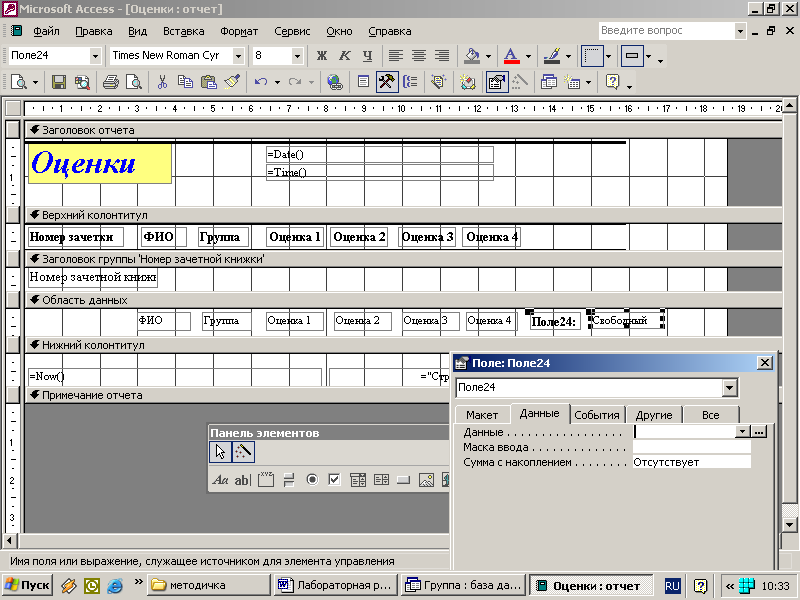Switch to the Лабораторная р... taskbar window
The height and width of the screenshot is (600, 800).
tap(335, 585)
